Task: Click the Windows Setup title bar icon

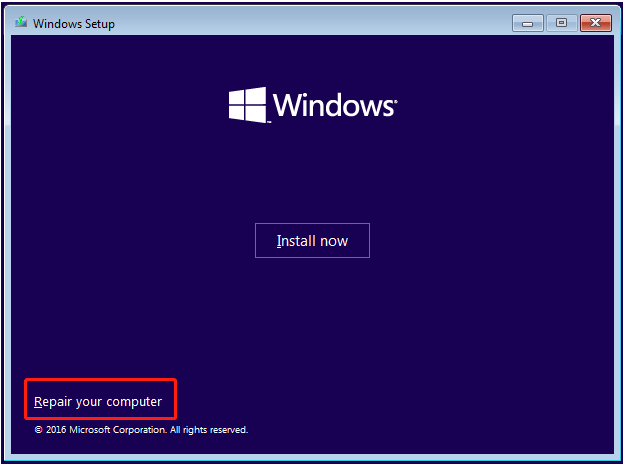Action: point(19,22)
